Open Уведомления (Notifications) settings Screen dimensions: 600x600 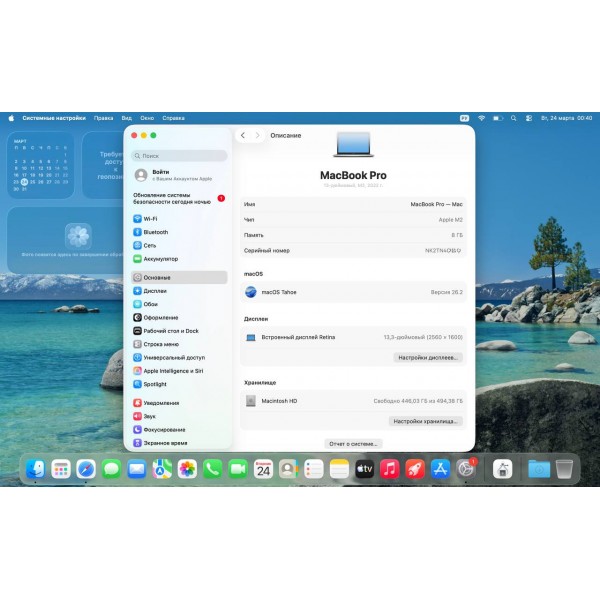161,403
